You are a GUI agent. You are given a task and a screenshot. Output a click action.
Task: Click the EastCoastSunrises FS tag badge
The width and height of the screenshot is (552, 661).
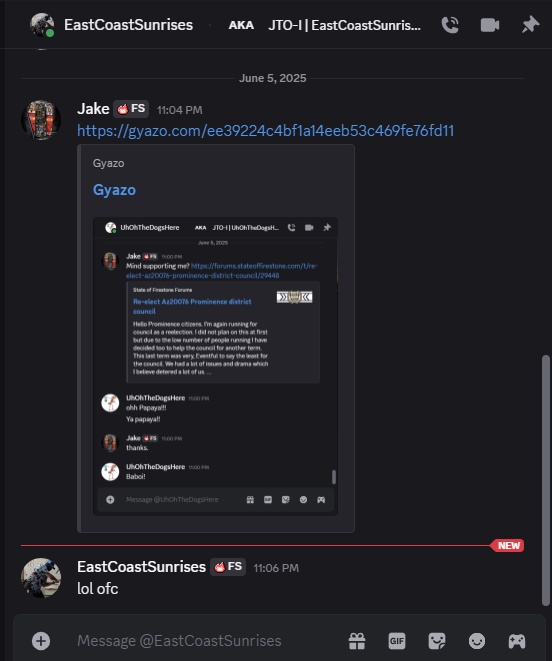click(x=228, y=567)
